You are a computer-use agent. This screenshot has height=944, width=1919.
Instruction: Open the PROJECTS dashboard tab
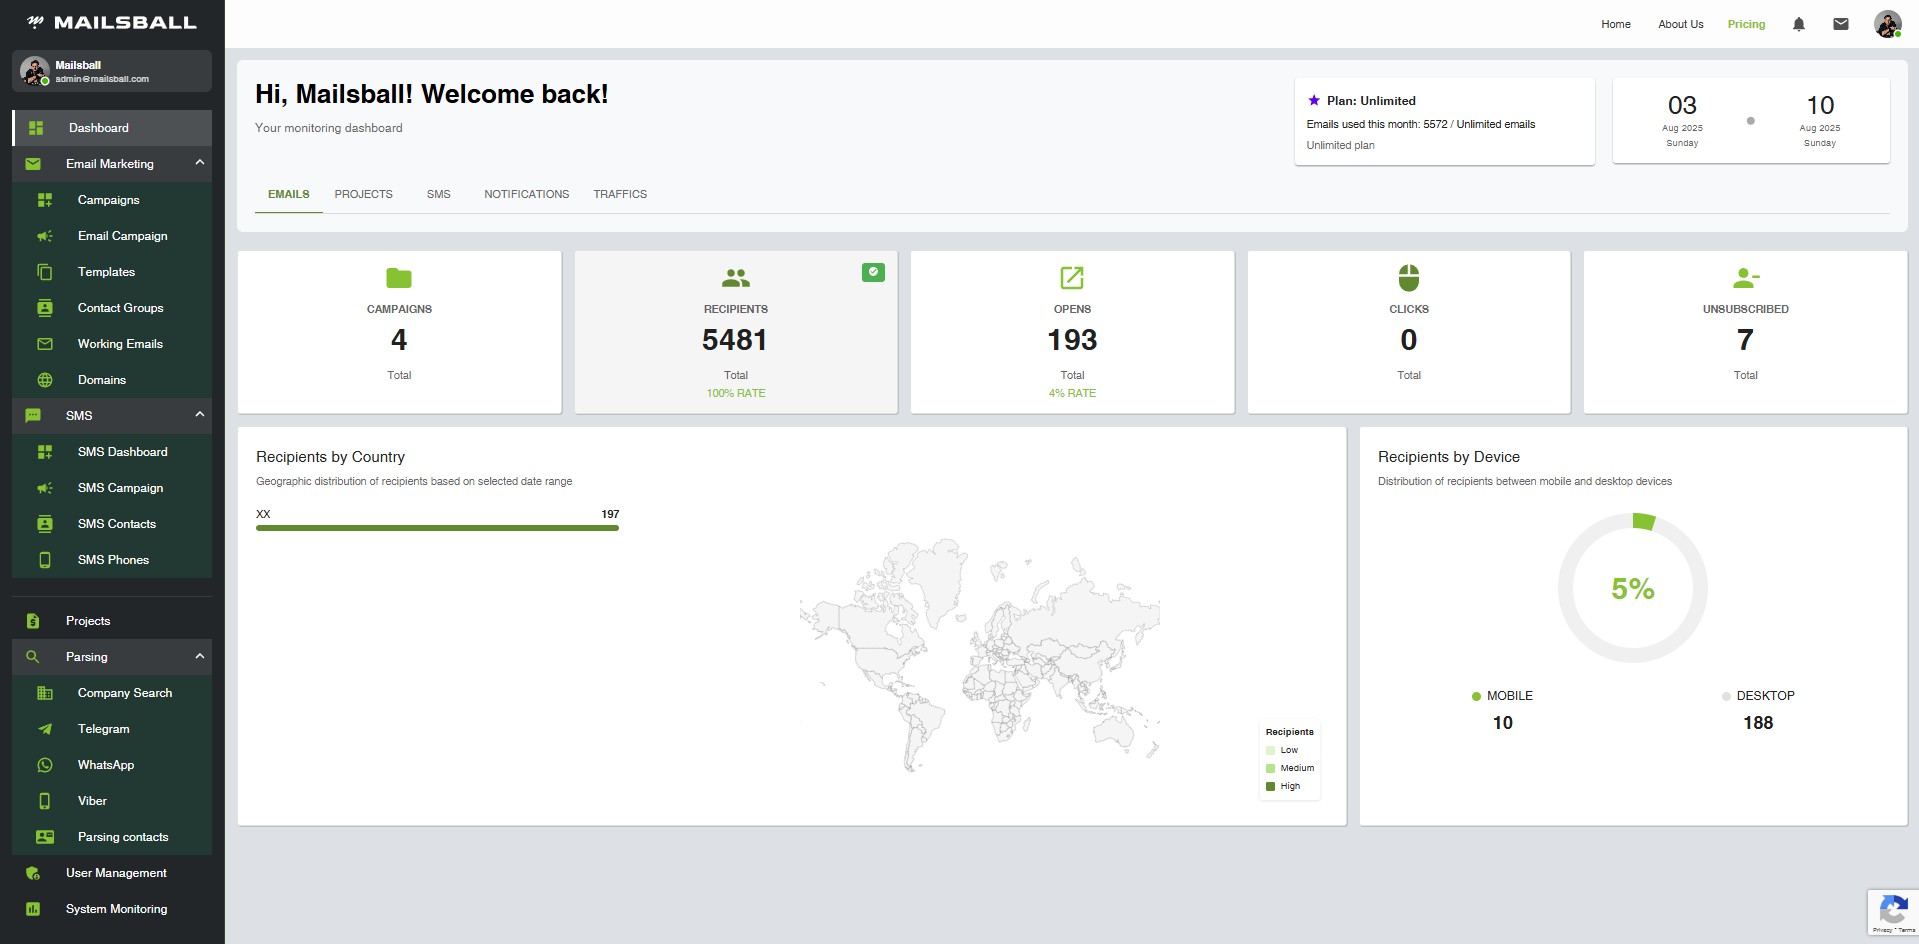pyautogui.click(x=363, y=194)
